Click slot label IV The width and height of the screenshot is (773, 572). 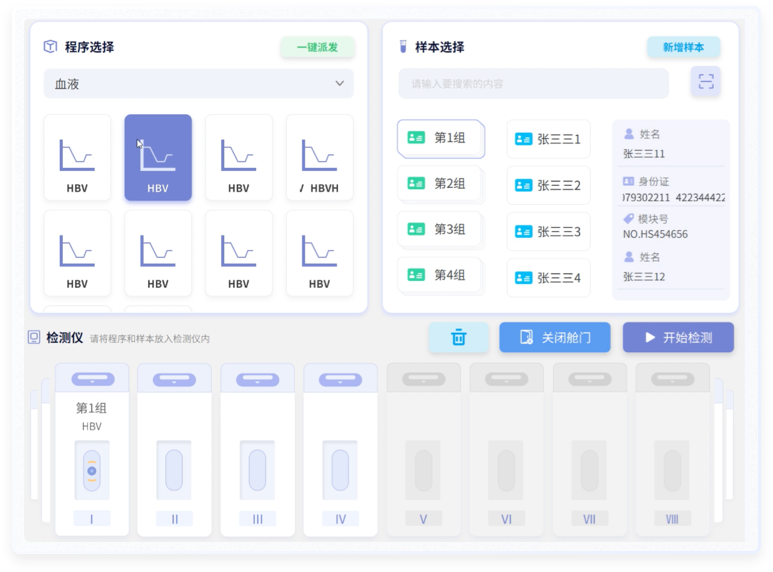tap(340, 519)
